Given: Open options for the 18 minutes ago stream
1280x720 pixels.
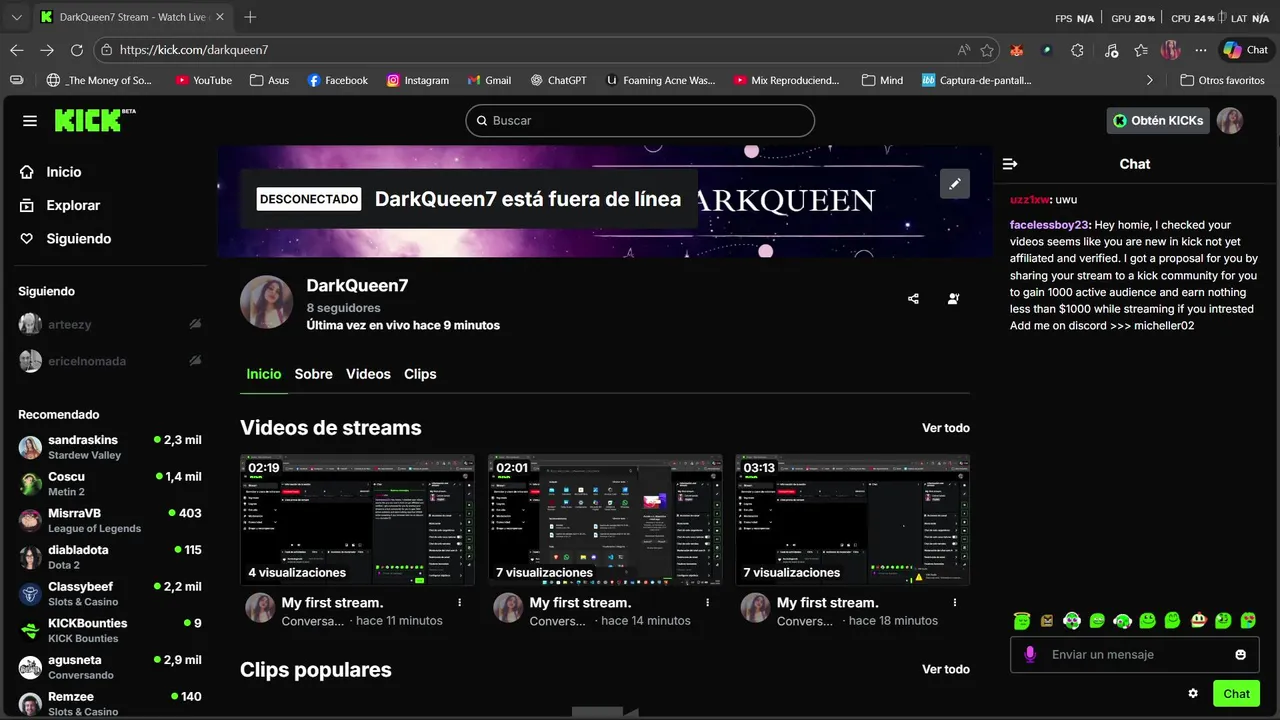Looking at the screenshot, I should [955, 603].
